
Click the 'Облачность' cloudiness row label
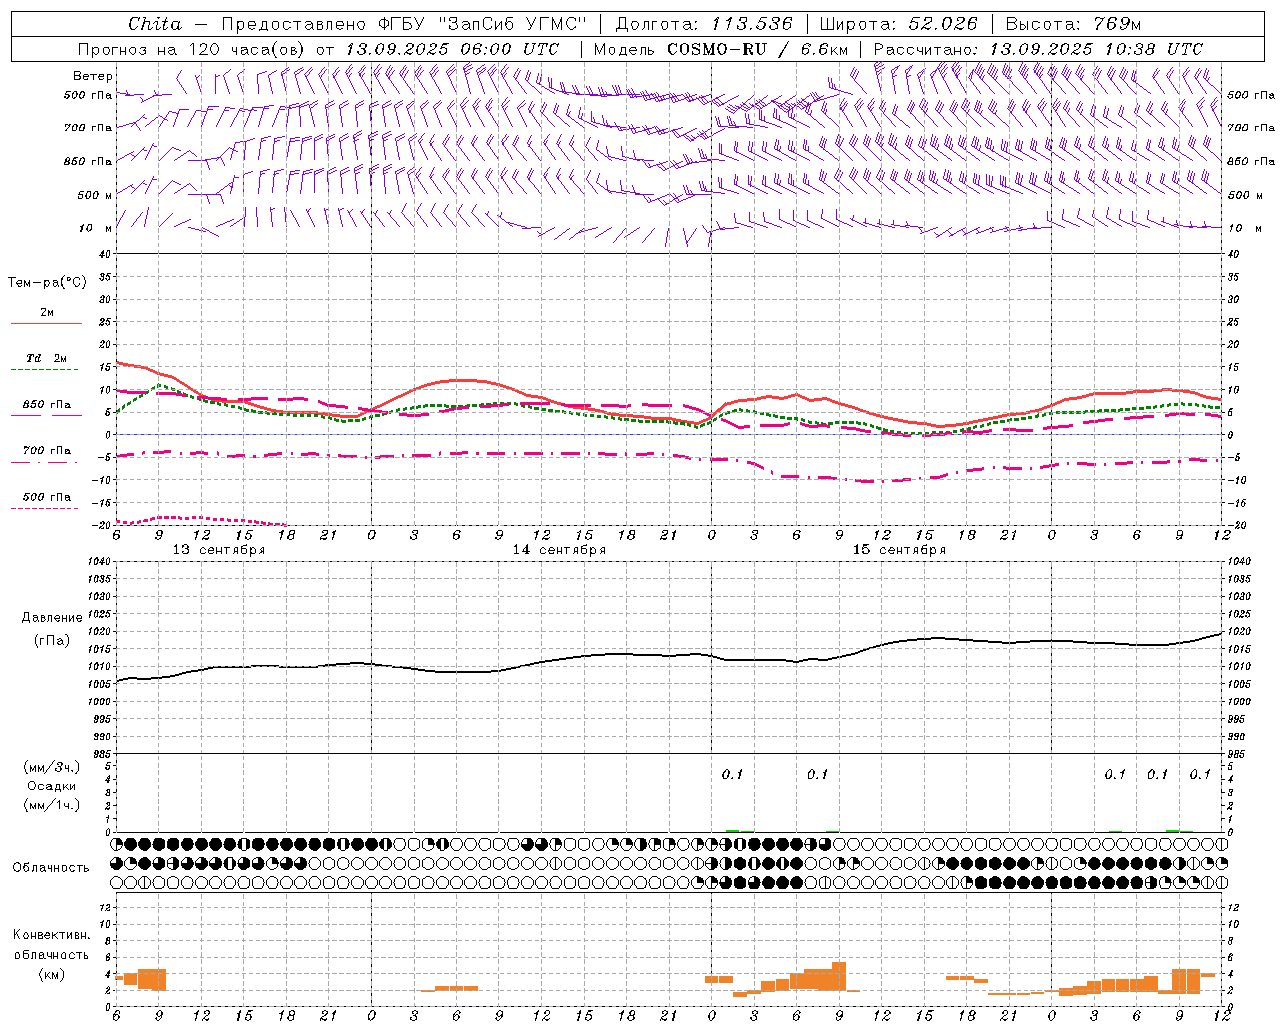51,867
